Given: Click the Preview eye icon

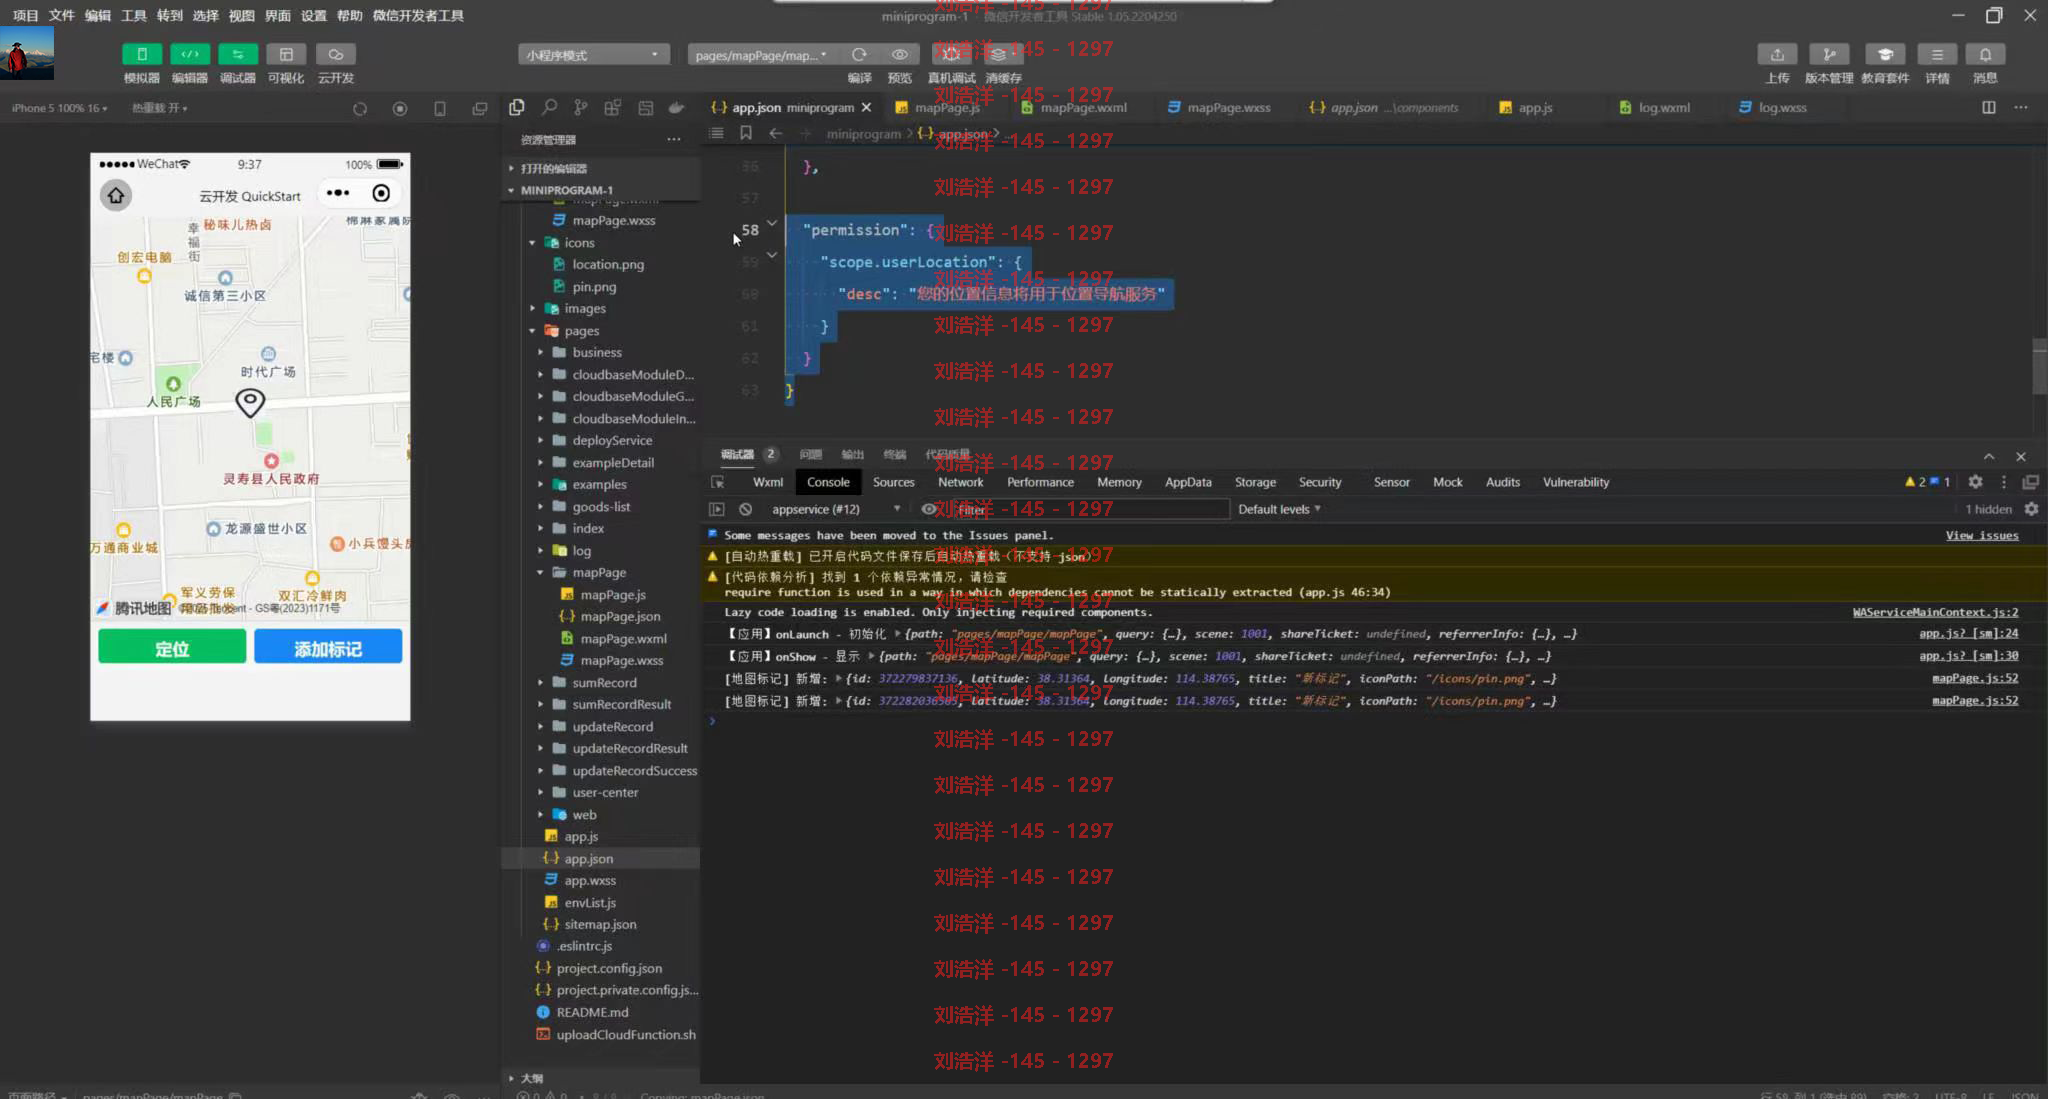Looking at the screenshot, I should click(900, 55).
